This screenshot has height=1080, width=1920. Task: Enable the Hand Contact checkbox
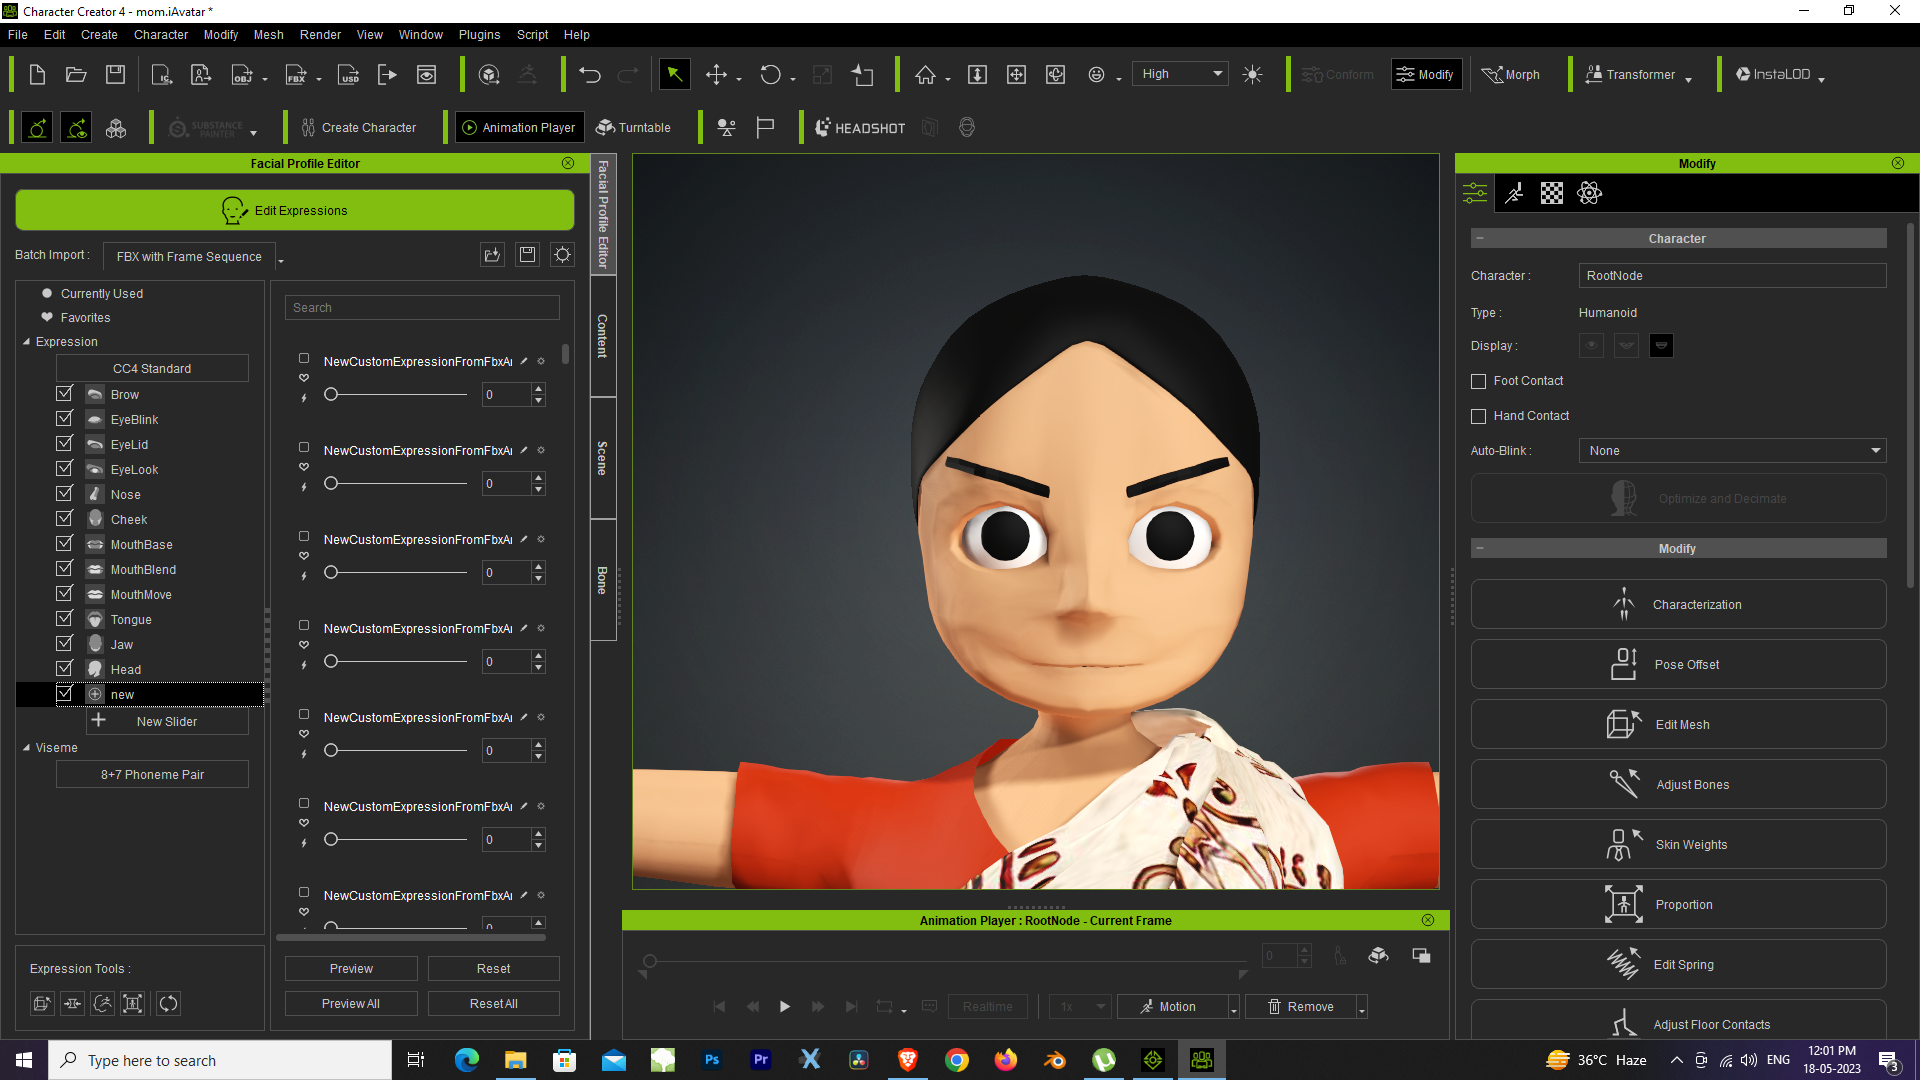(x=1479, y=416)
